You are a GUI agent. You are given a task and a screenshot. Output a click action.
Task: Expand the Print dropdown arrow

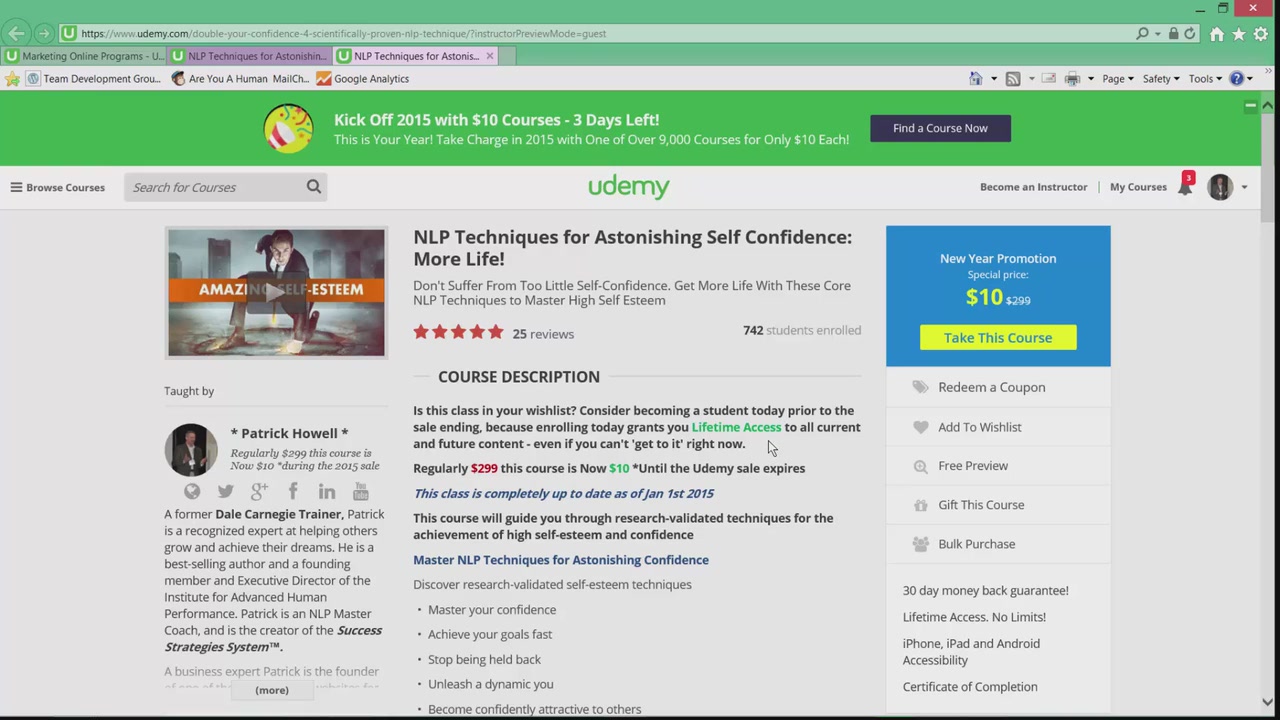click(1090, 79)
